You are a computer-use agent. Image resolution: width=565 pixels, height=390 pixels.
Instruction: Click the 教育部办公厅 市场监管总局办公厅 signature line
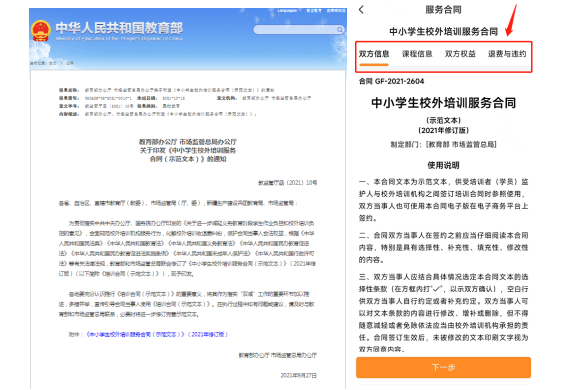tap(277, 355)
